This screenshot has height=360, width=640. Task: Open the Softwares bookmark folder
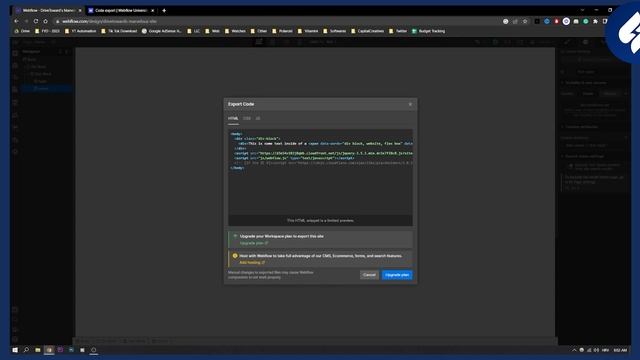[x=335, y=31]
